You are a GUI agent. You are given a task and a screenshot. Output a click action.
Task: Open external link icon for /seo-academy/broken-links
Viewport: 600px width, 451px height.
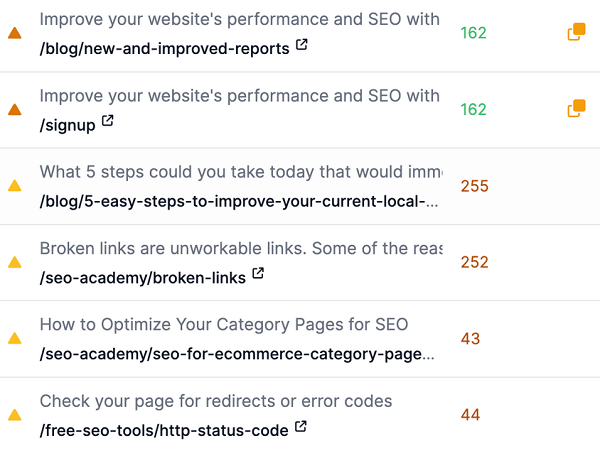[x=258, y=274]
